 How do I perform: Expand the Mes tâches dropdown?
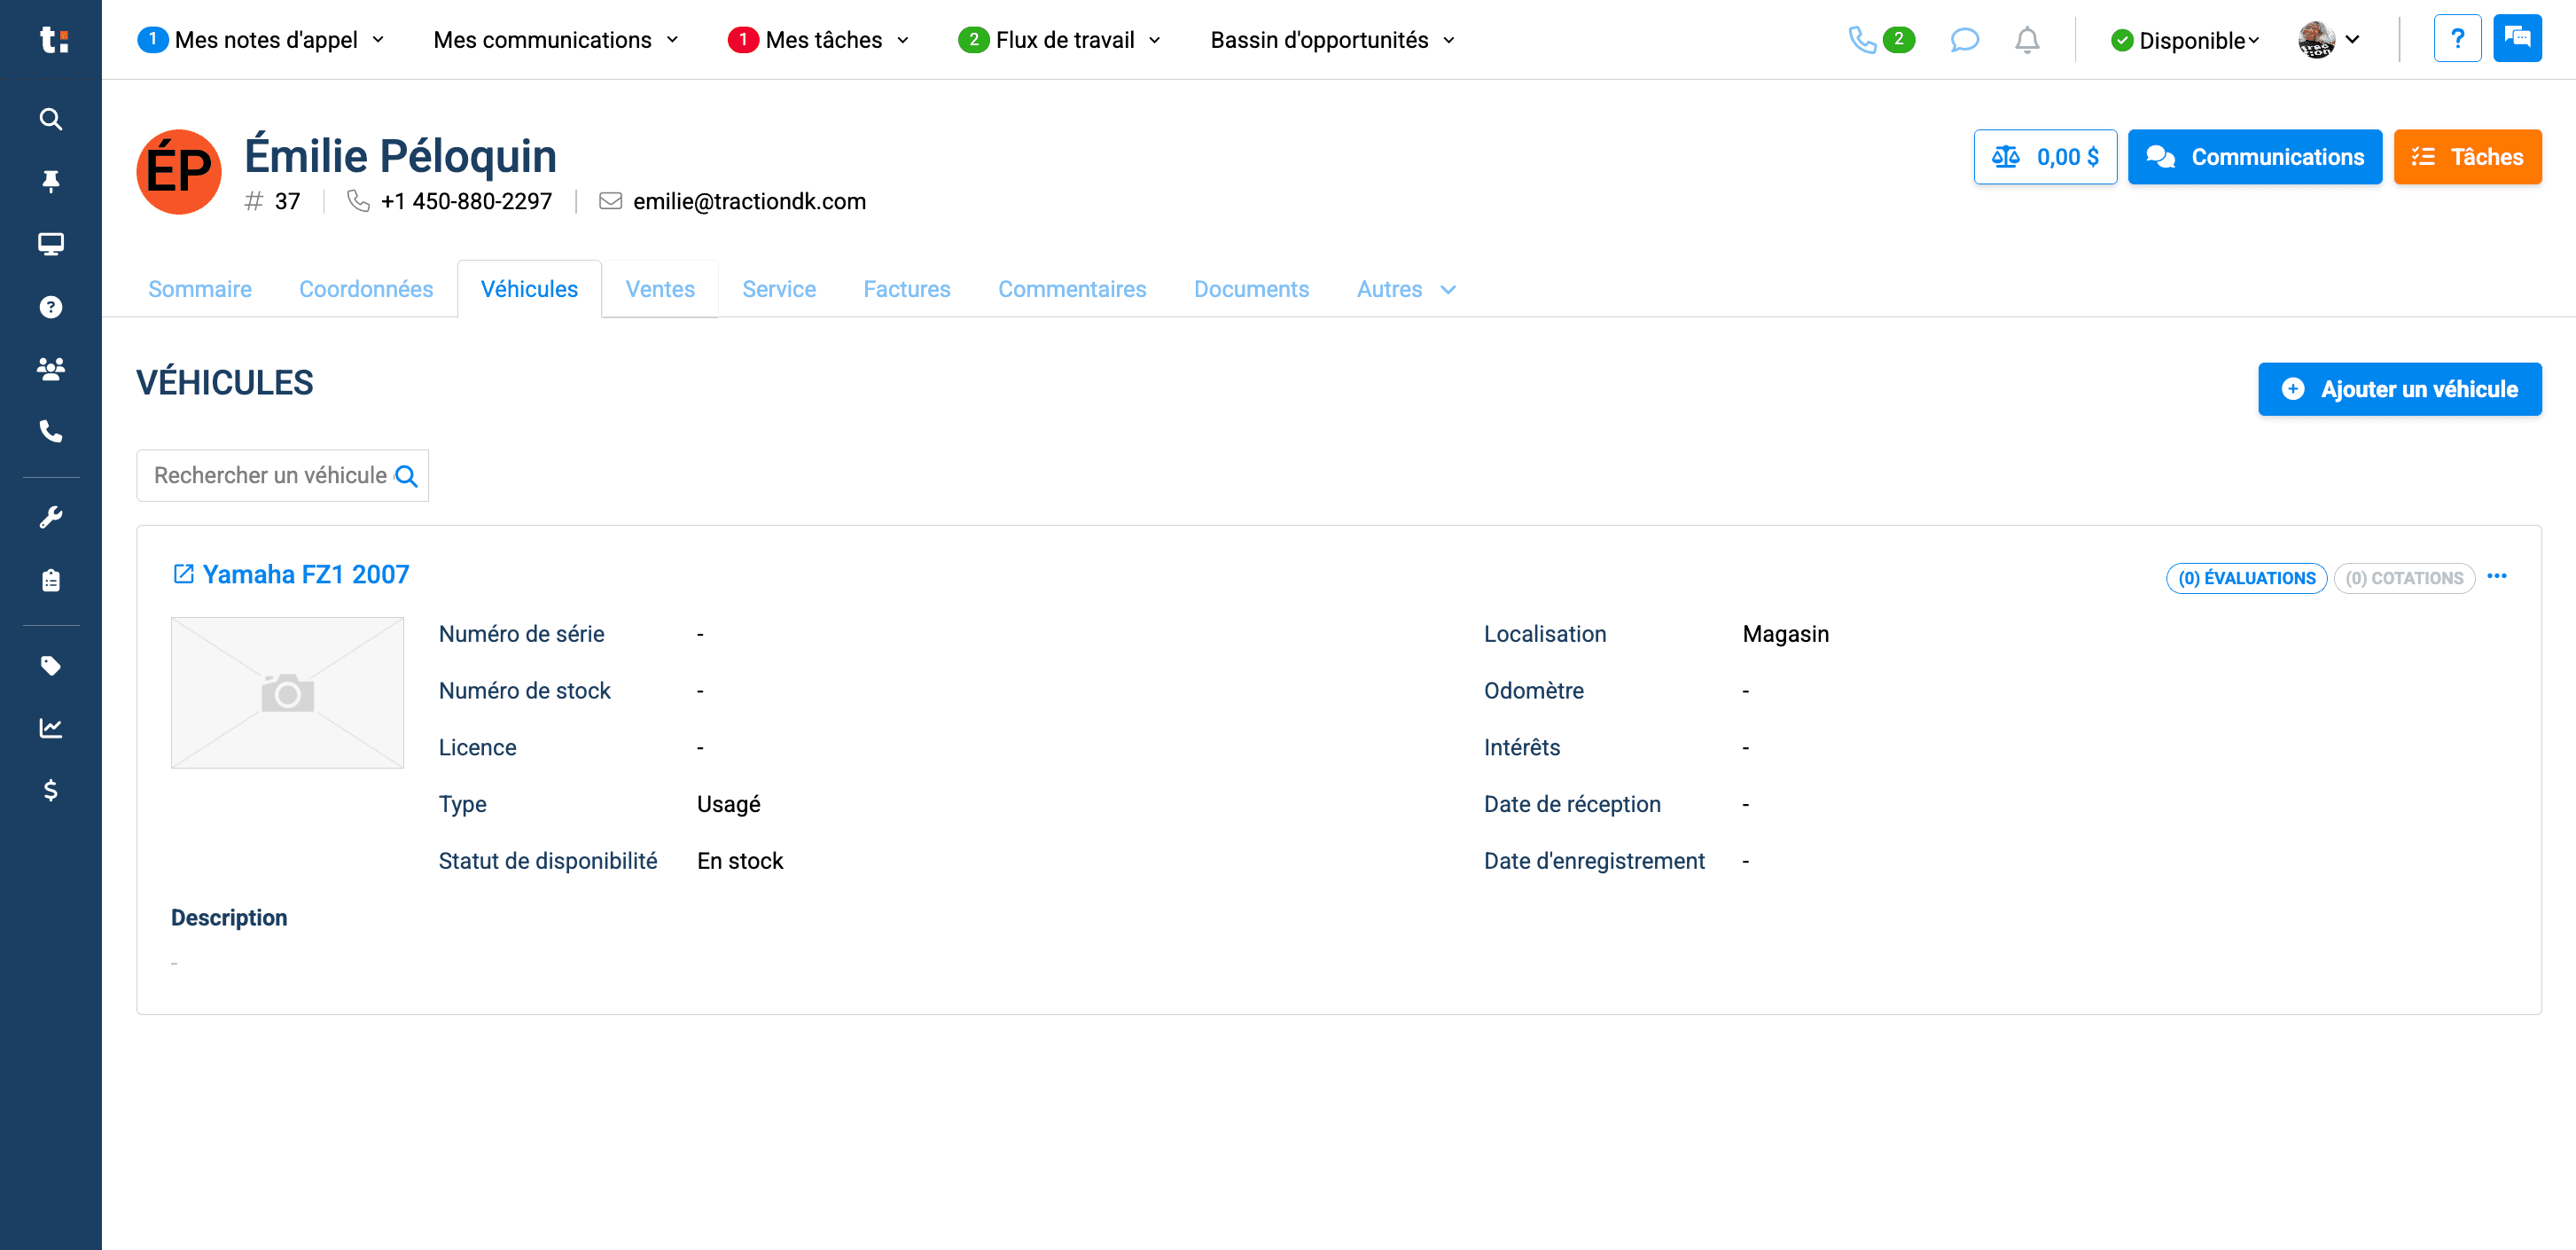(x=818, y=40)
